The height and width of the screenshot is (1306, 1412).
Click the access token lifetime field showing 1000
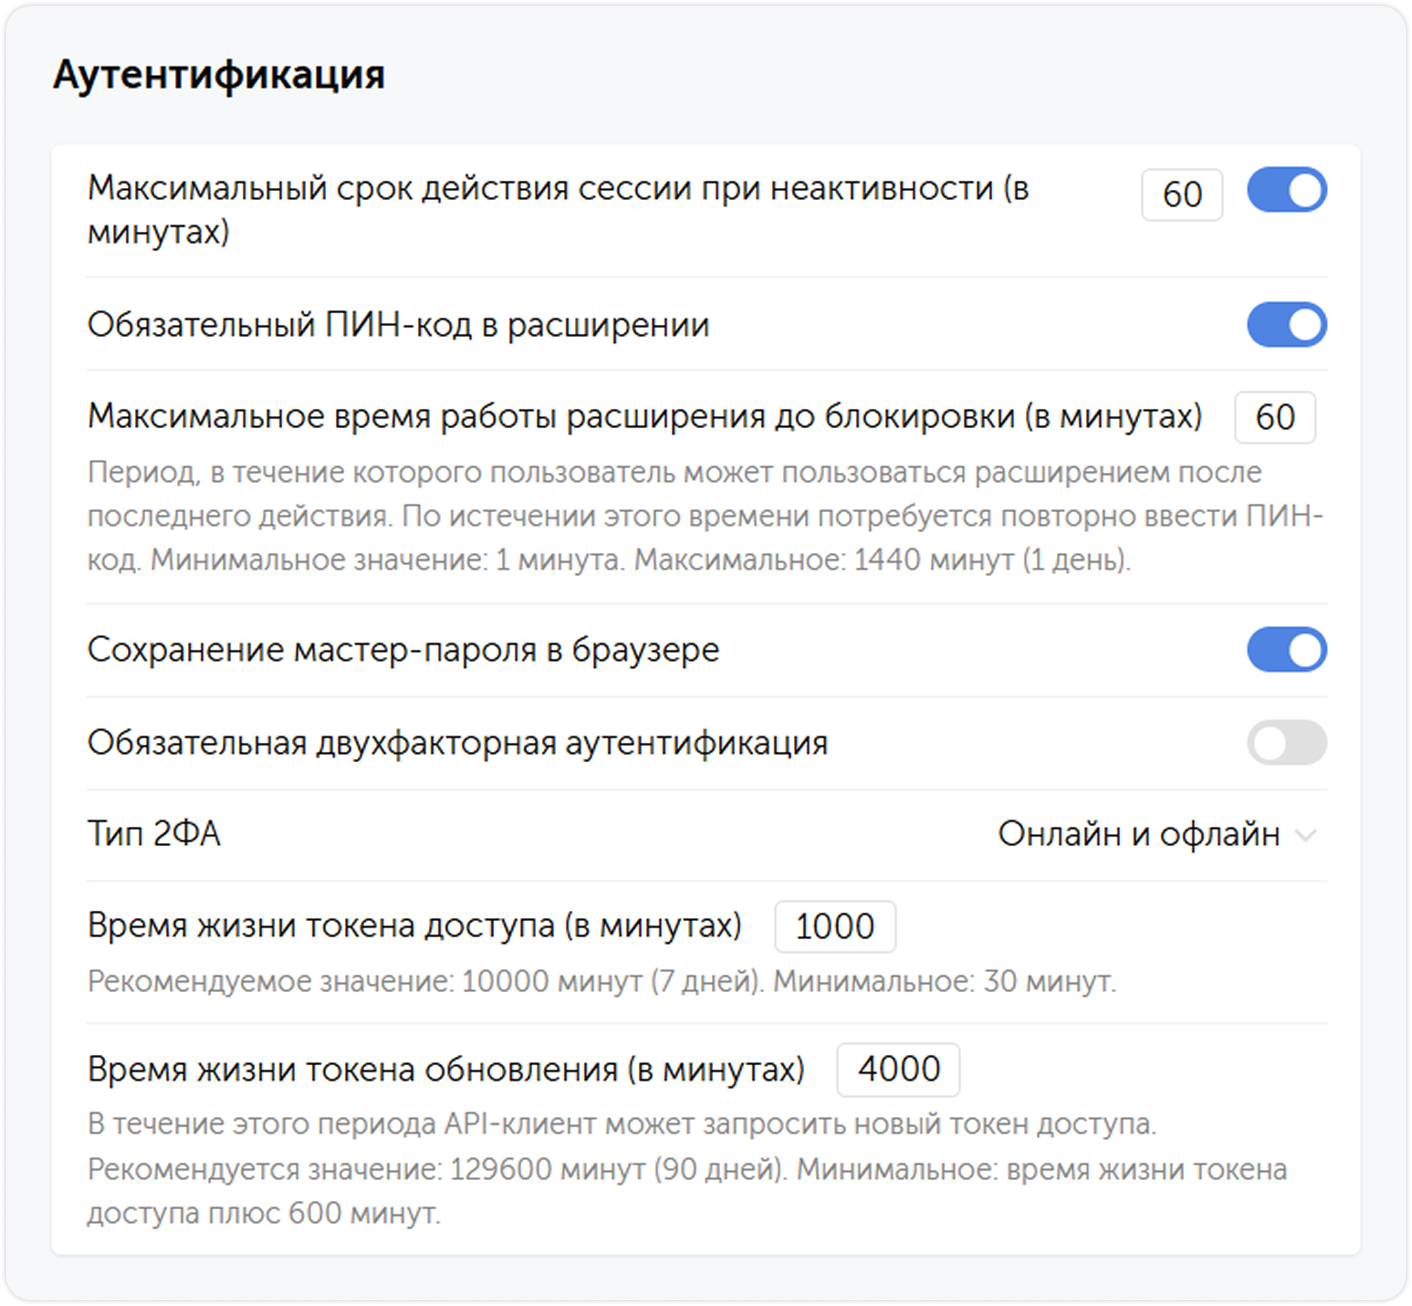click(x=836, y=926)
